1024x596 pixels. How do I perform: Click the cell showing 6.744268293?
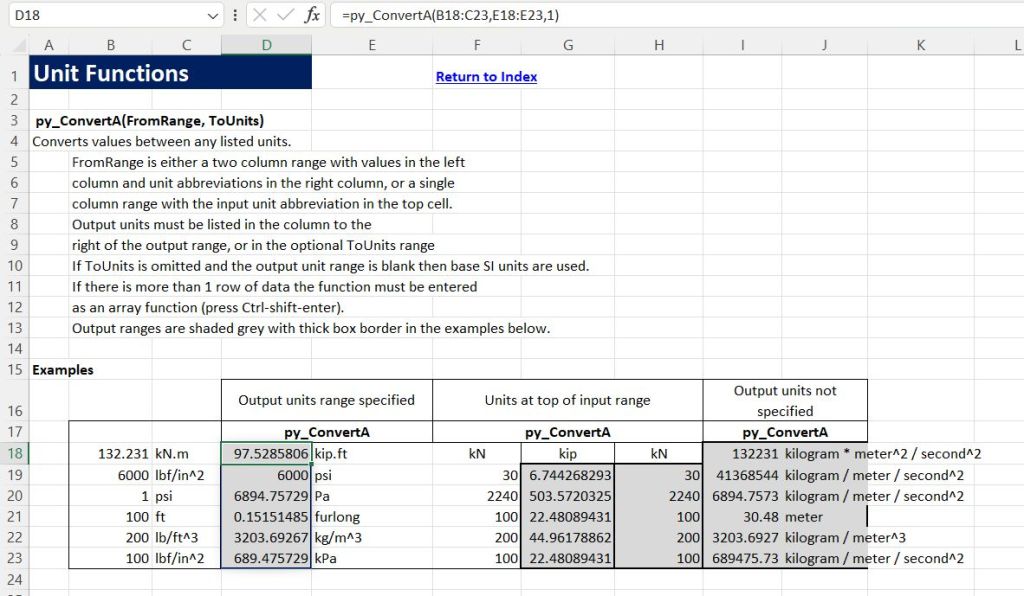coord(567,475)
